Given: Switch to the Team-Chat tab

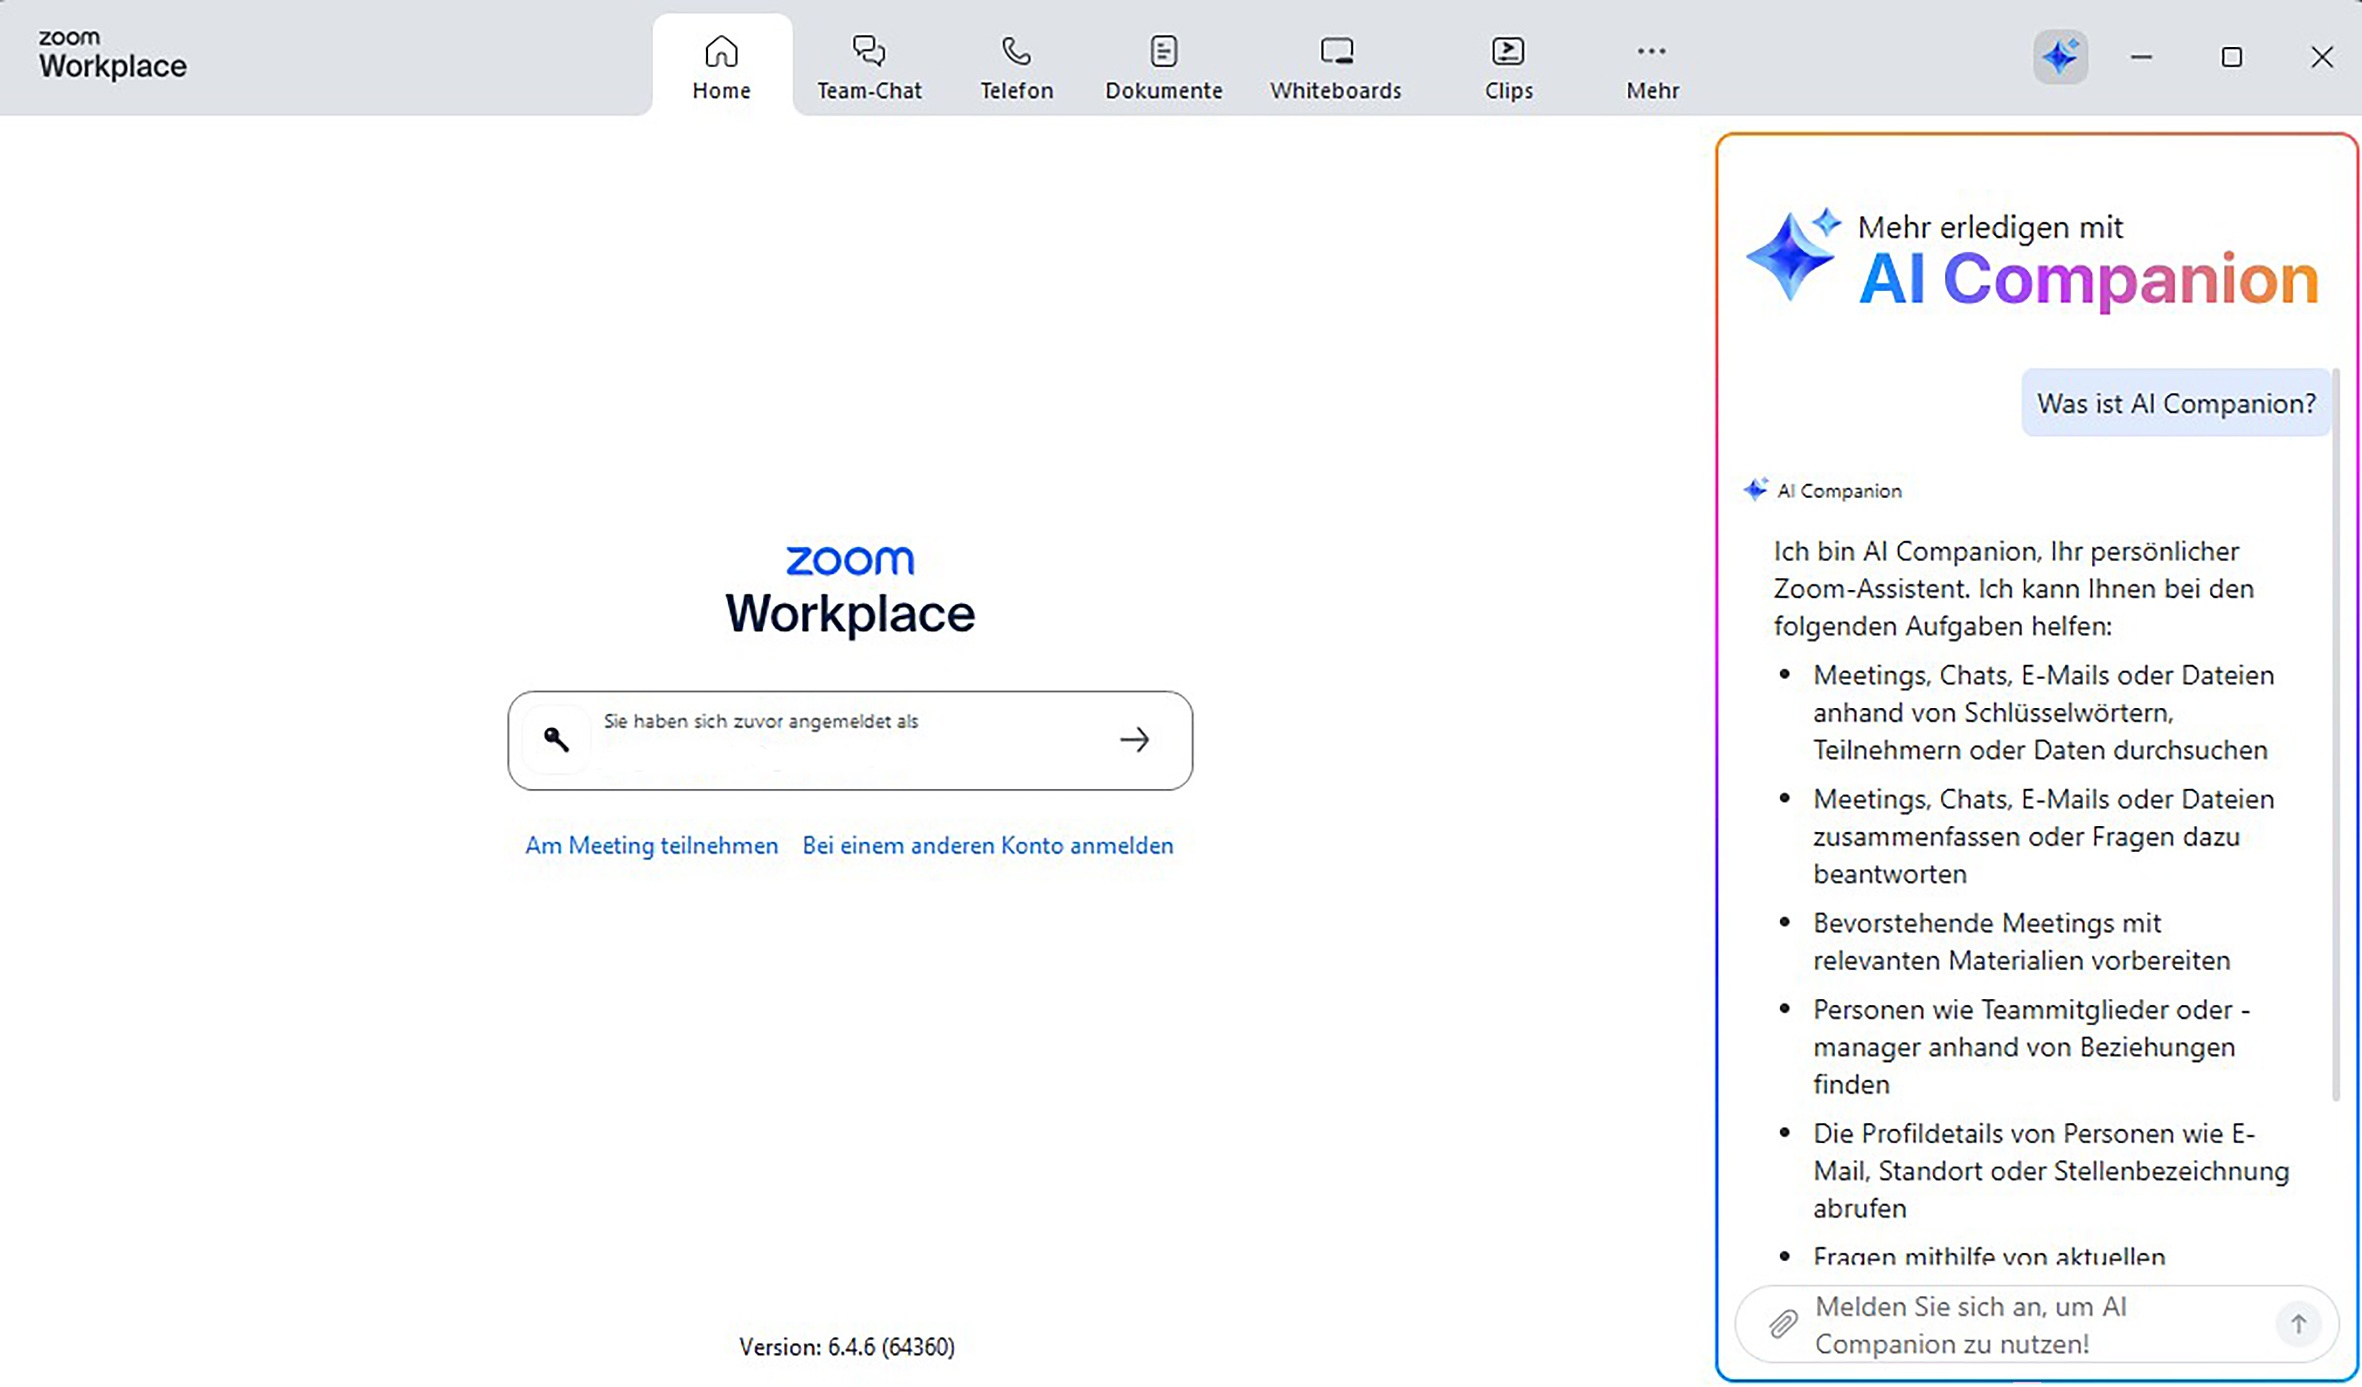Looking at the screenshot, I should coord(868,67).
